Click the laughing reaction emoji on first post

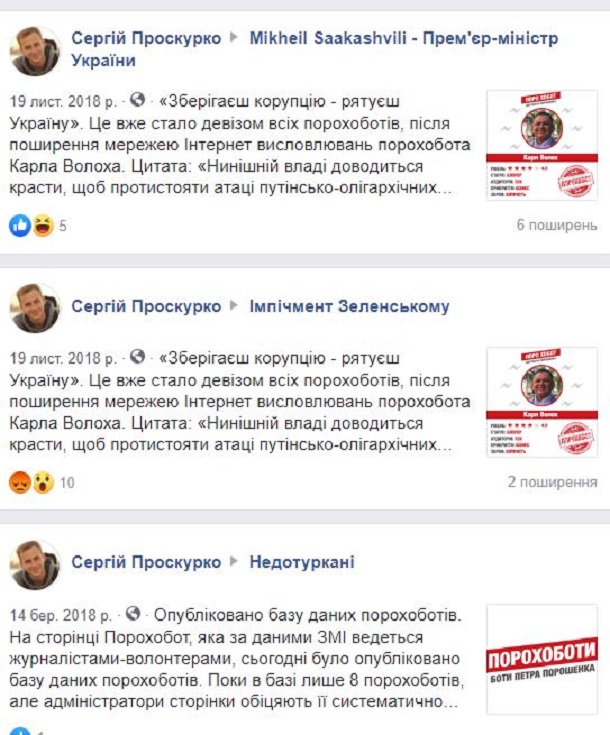click(x=43, y=225)
